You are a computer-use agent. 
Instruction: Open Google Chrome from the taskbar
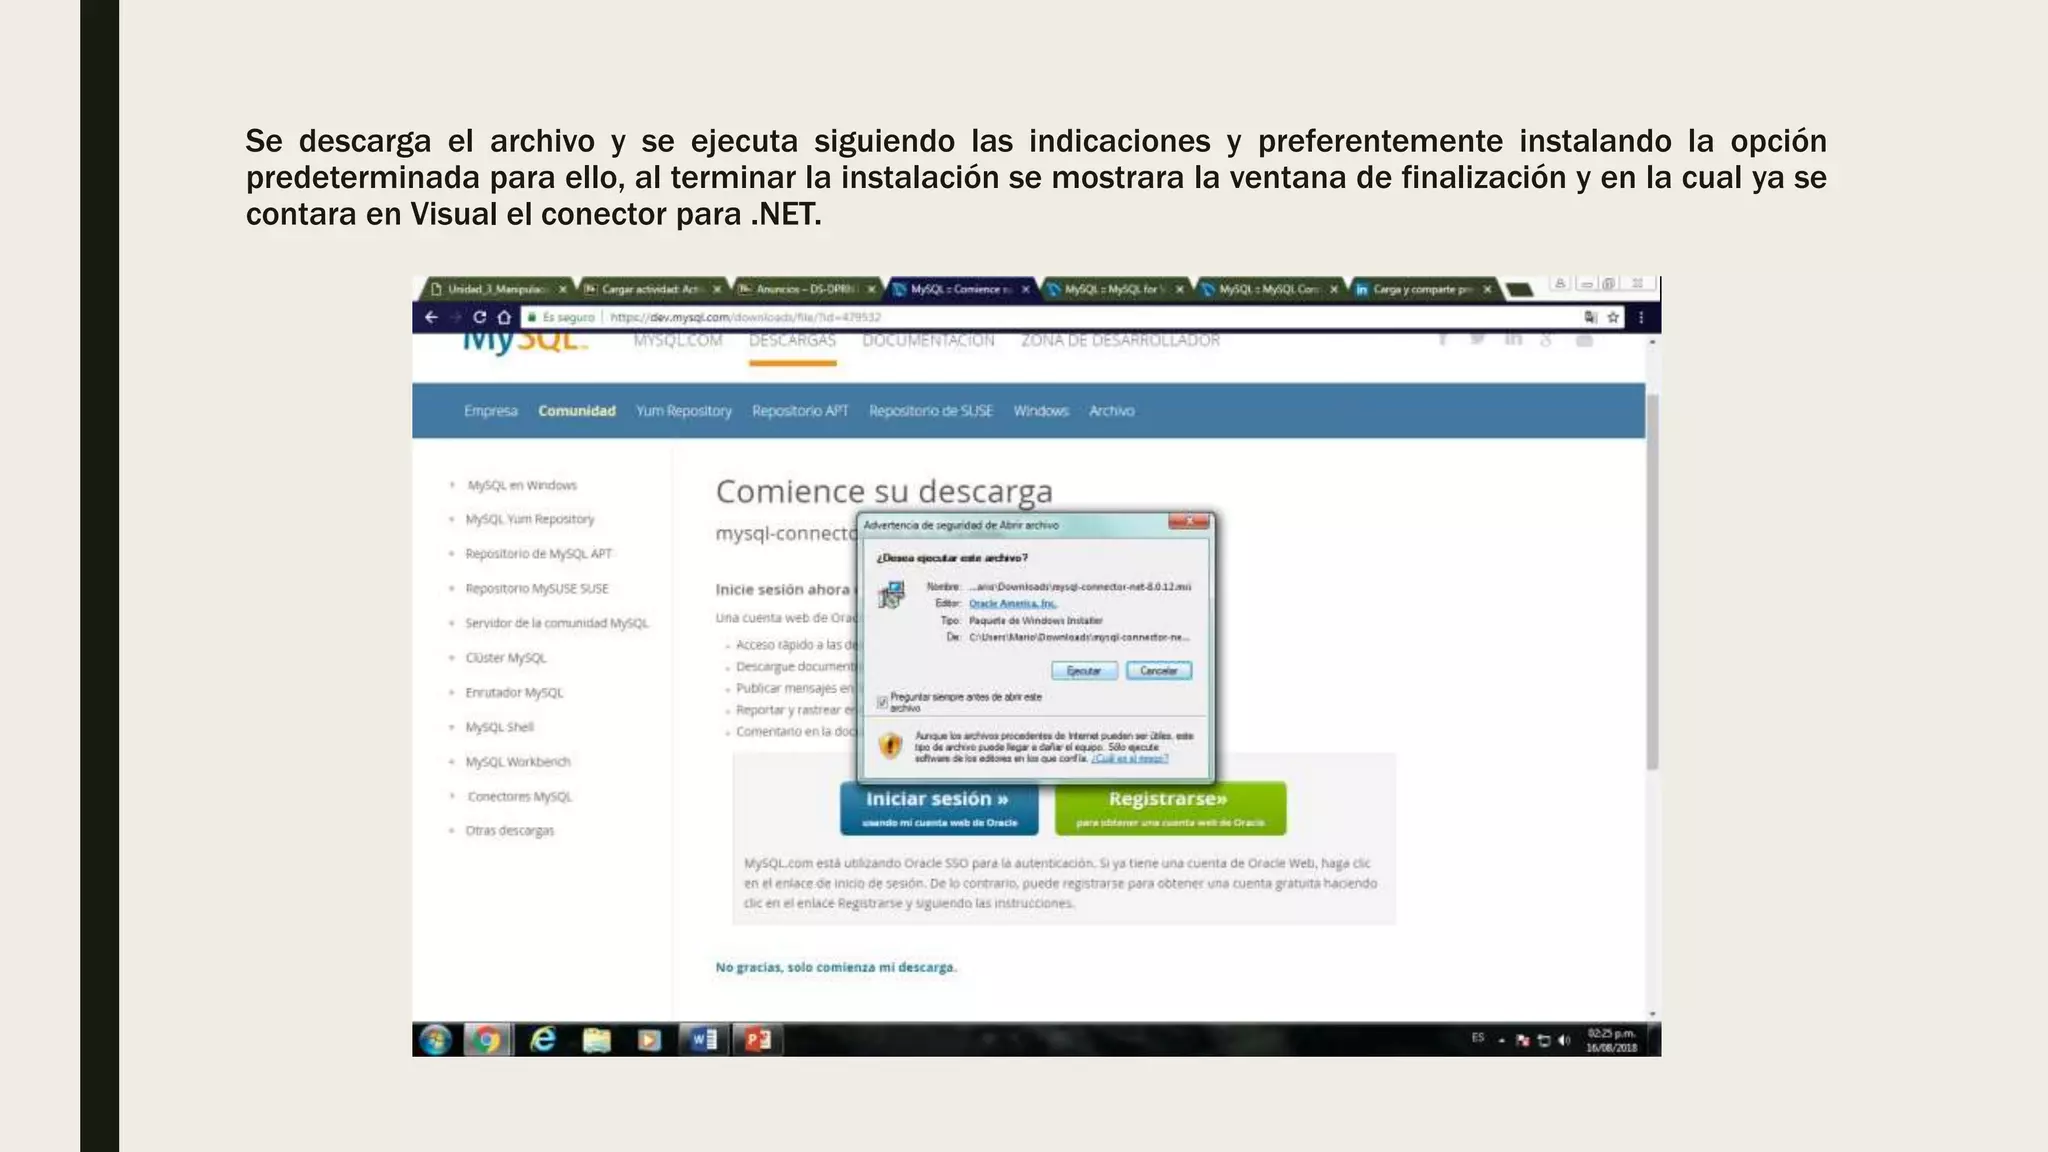click(487, 1040)
